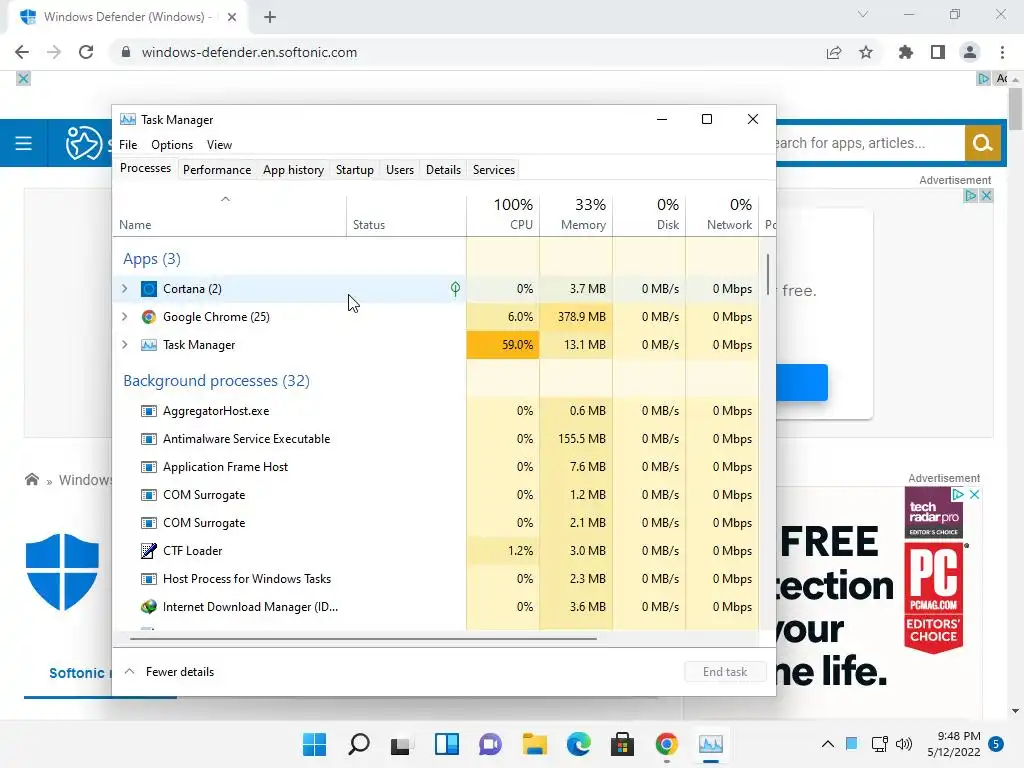Click the Cortana green leaf suspended-status icon
The width and height of the screenshot is (1024, 768).
click(x=455, y=289)
